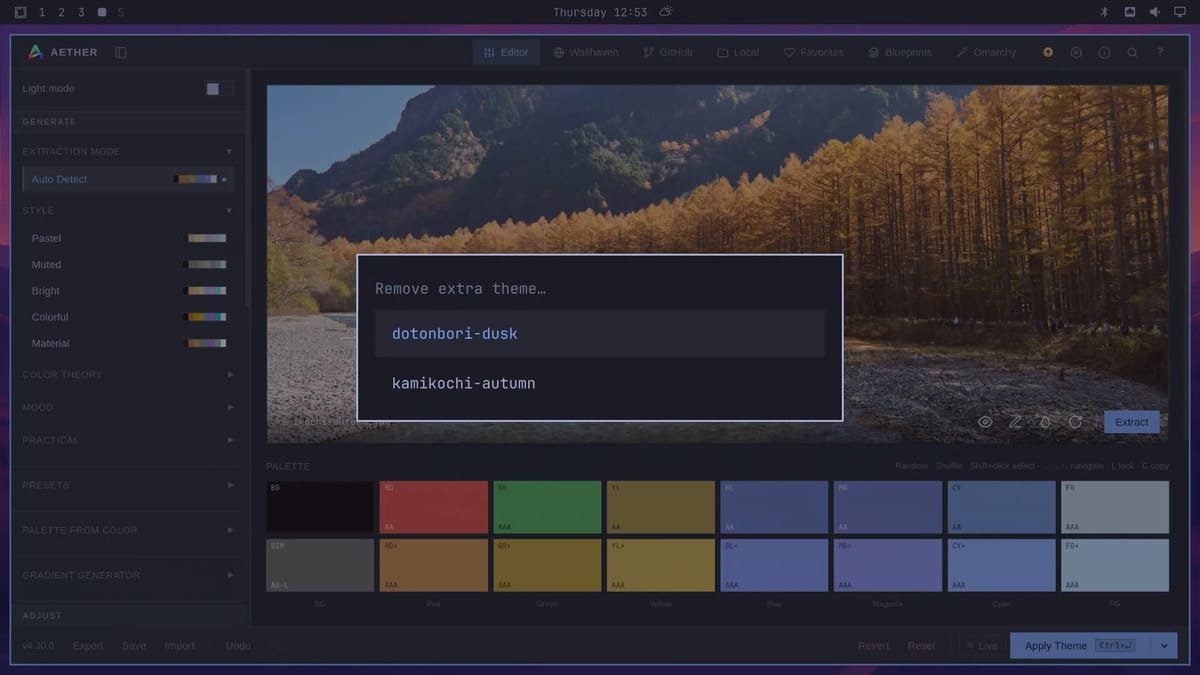Screen dimensions: 1200x675
Task: Click the Bluetooth icon in system bar
Action: click(1105, 12)
